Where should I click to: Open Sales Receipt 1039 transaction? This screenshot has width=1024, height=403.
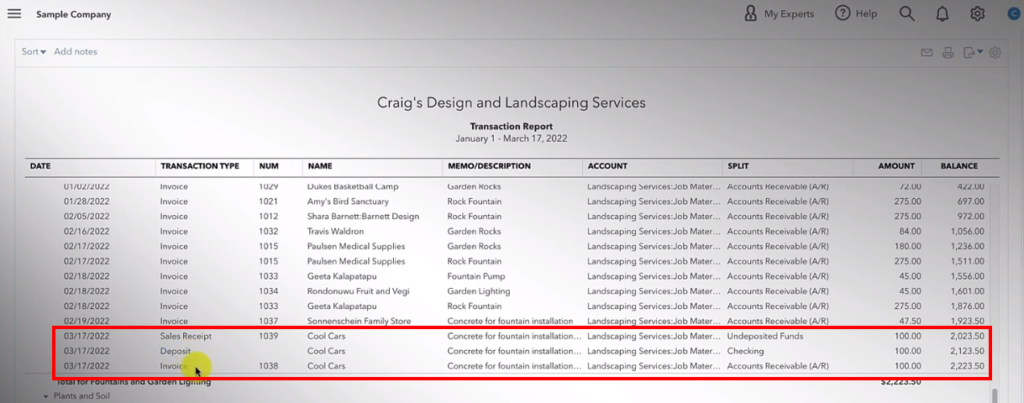point(186,336)
